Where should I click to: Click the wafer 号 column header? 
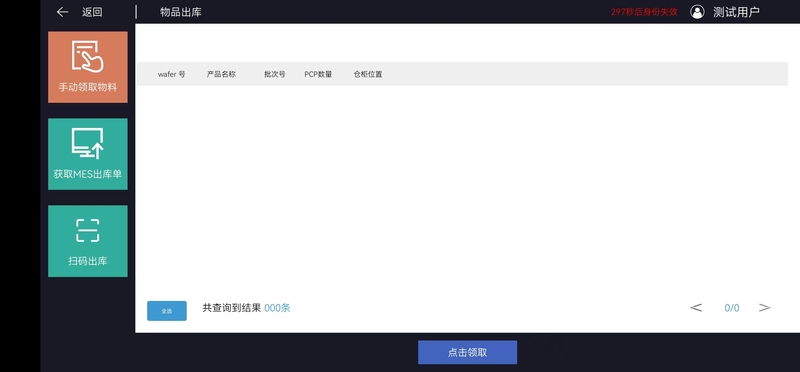click(x=171, y=74)
